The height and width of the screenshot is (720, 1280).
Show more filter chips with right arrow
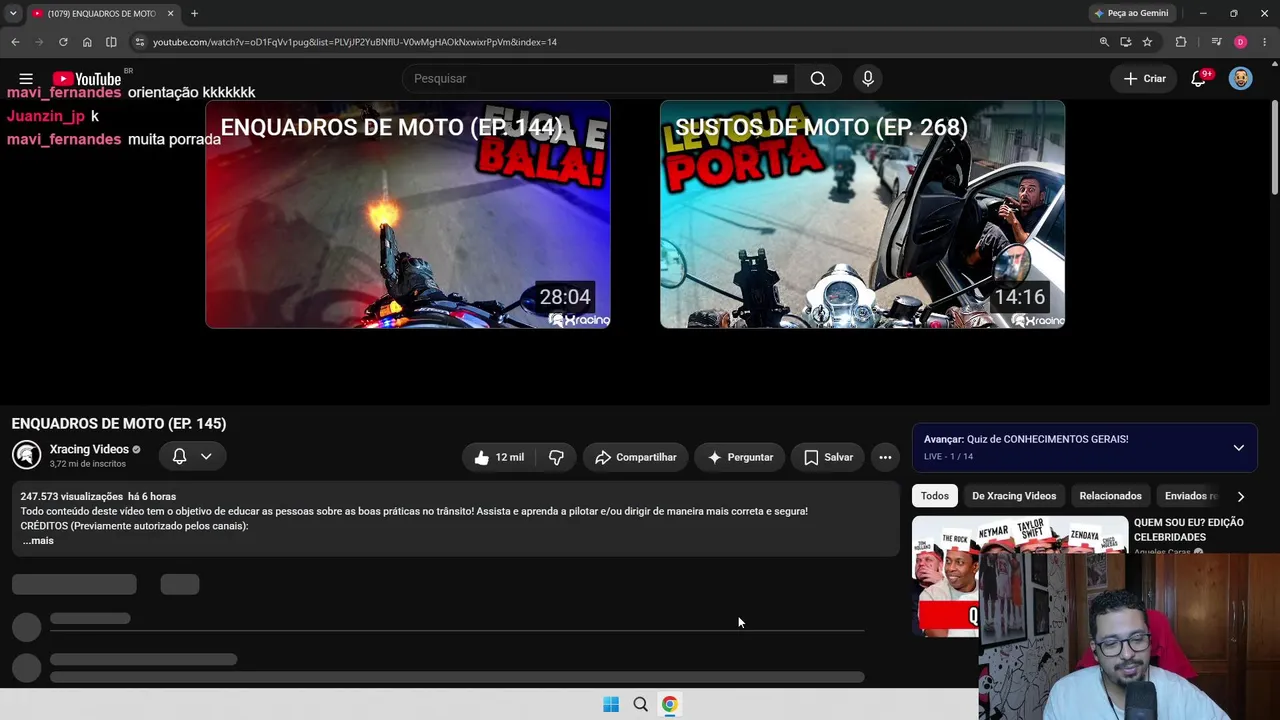click(x=1241, y=496)
